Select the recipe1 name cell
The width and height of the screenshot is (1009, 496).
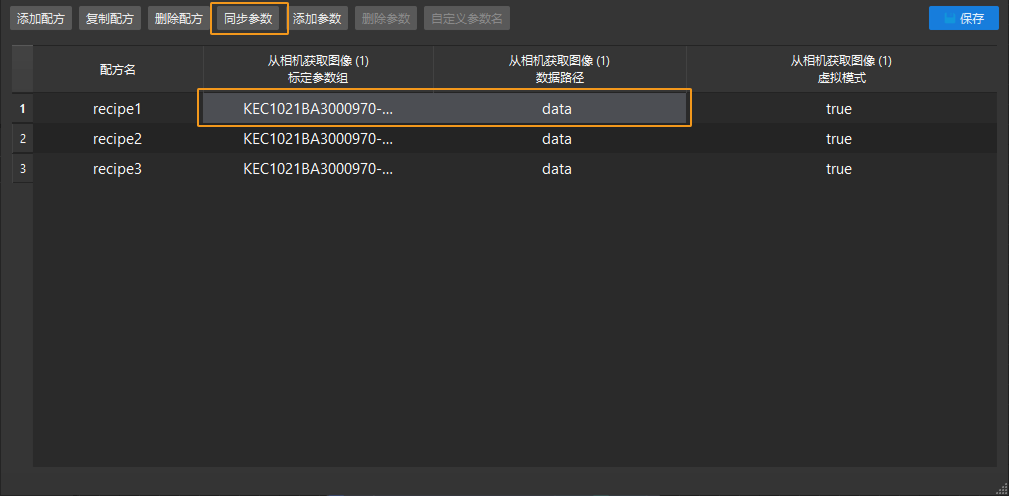[x=118, y=109]
